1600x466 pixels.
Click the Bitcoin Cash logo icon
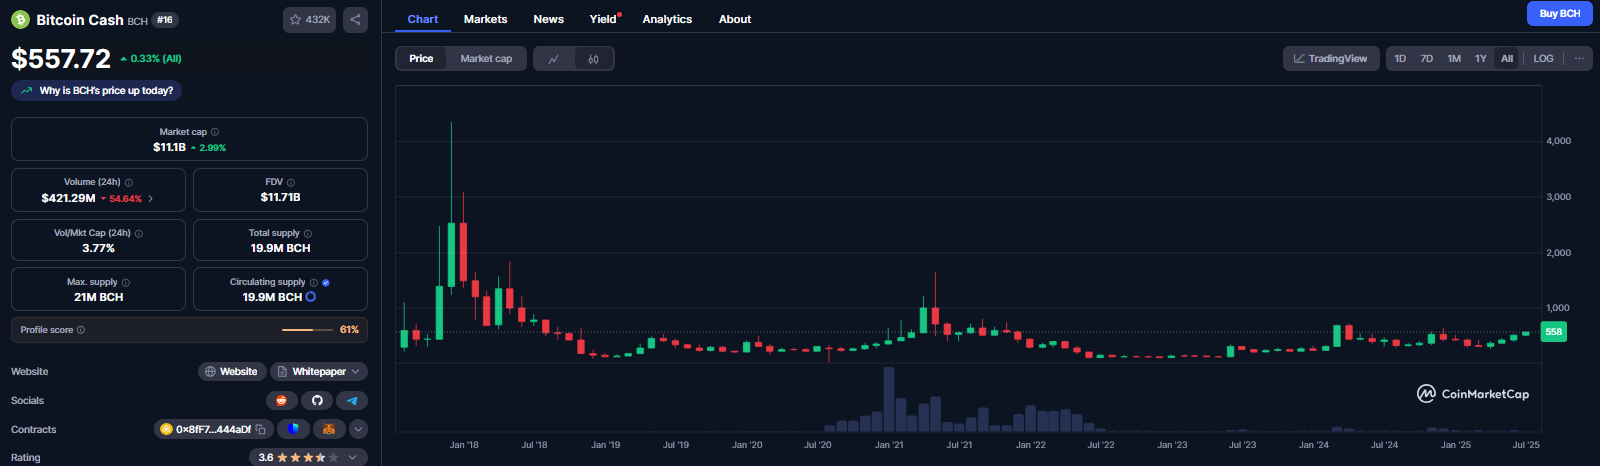(x=20, y=19)
